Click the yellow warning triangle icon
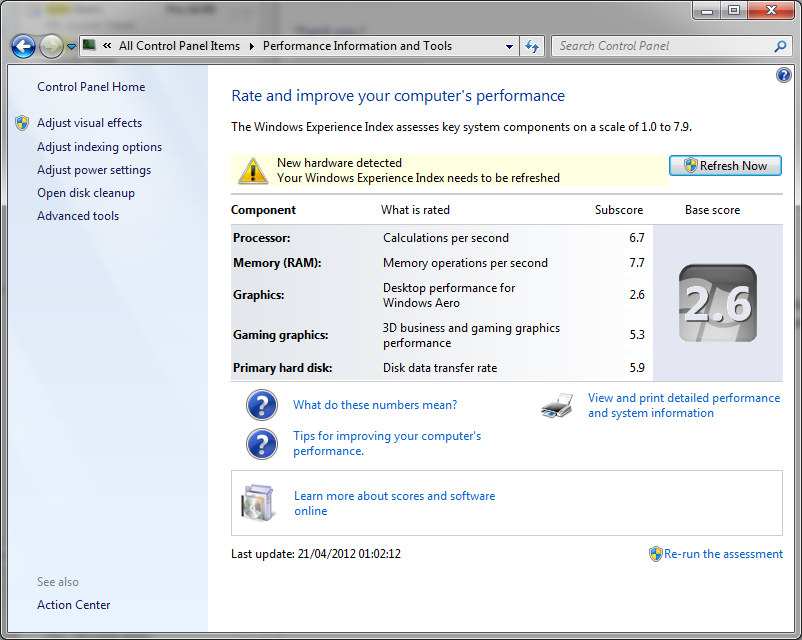This screenshot has height=640, width=802. [253, 170]
